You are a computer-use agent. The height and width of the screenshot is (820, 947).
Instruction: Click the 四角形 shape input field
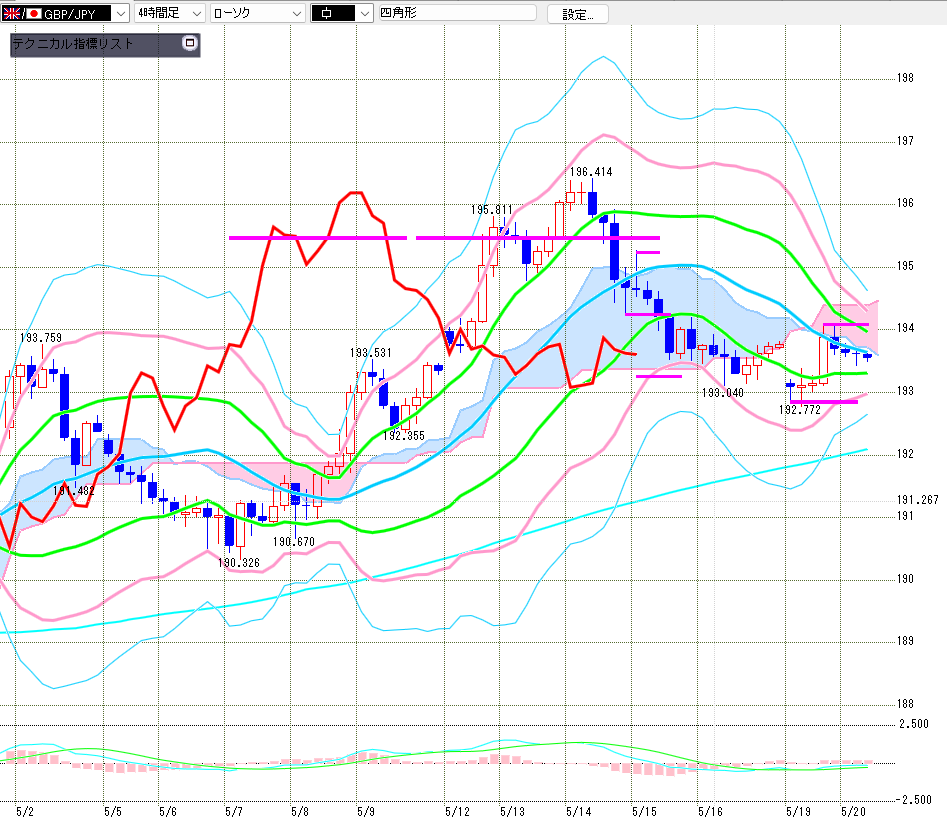pos(457,13)
